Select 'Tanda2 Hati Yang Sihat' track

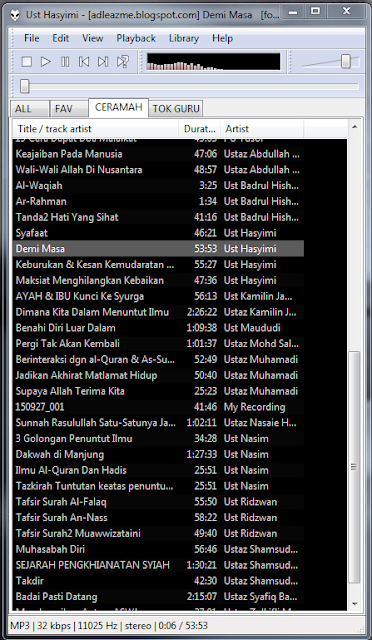point(158,217)
